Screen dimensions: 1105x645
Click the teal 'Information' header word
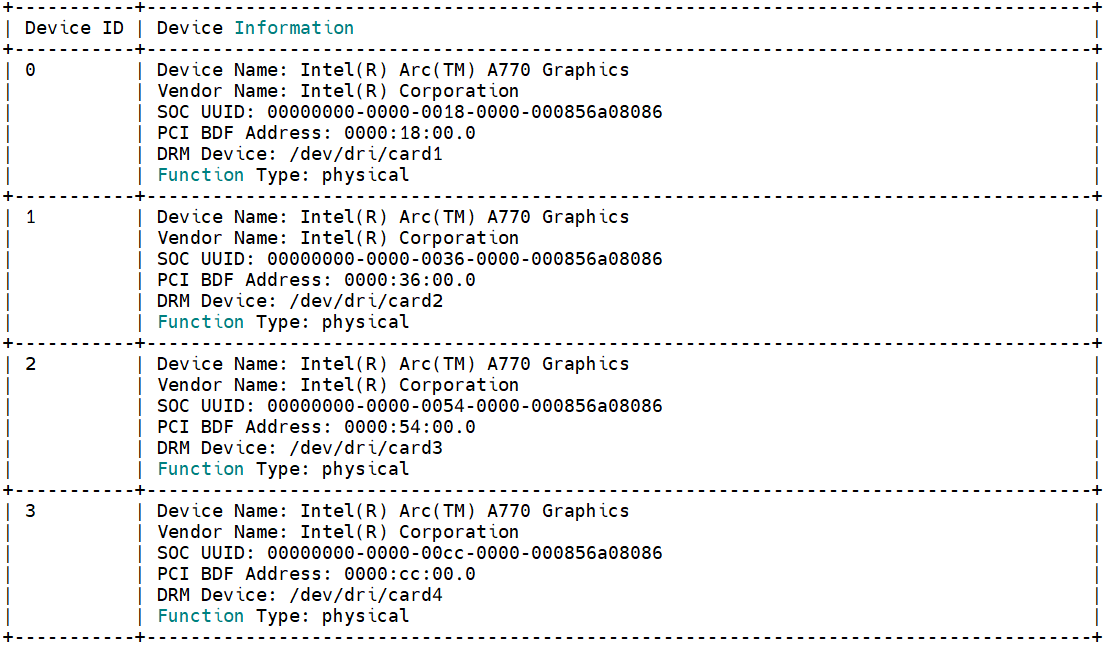[294, 28]
